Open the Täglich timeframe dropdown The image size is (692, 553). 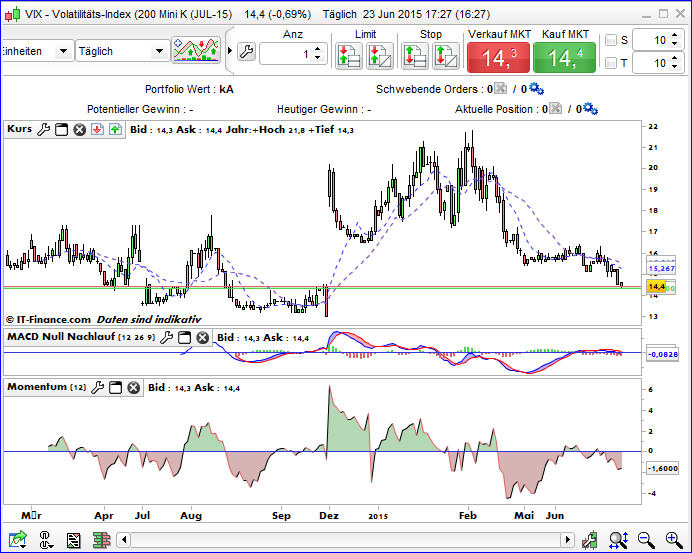coord(121,51)
